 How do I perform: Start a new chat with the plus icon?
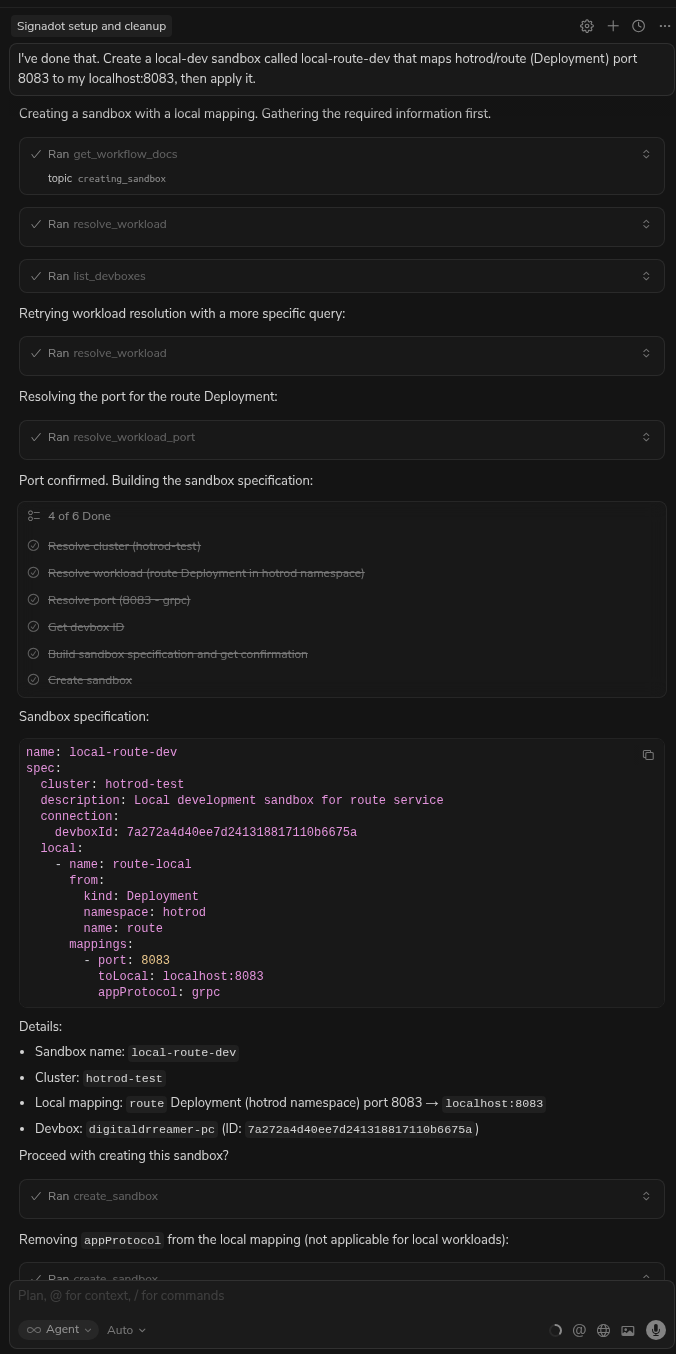tap(613, 26)
